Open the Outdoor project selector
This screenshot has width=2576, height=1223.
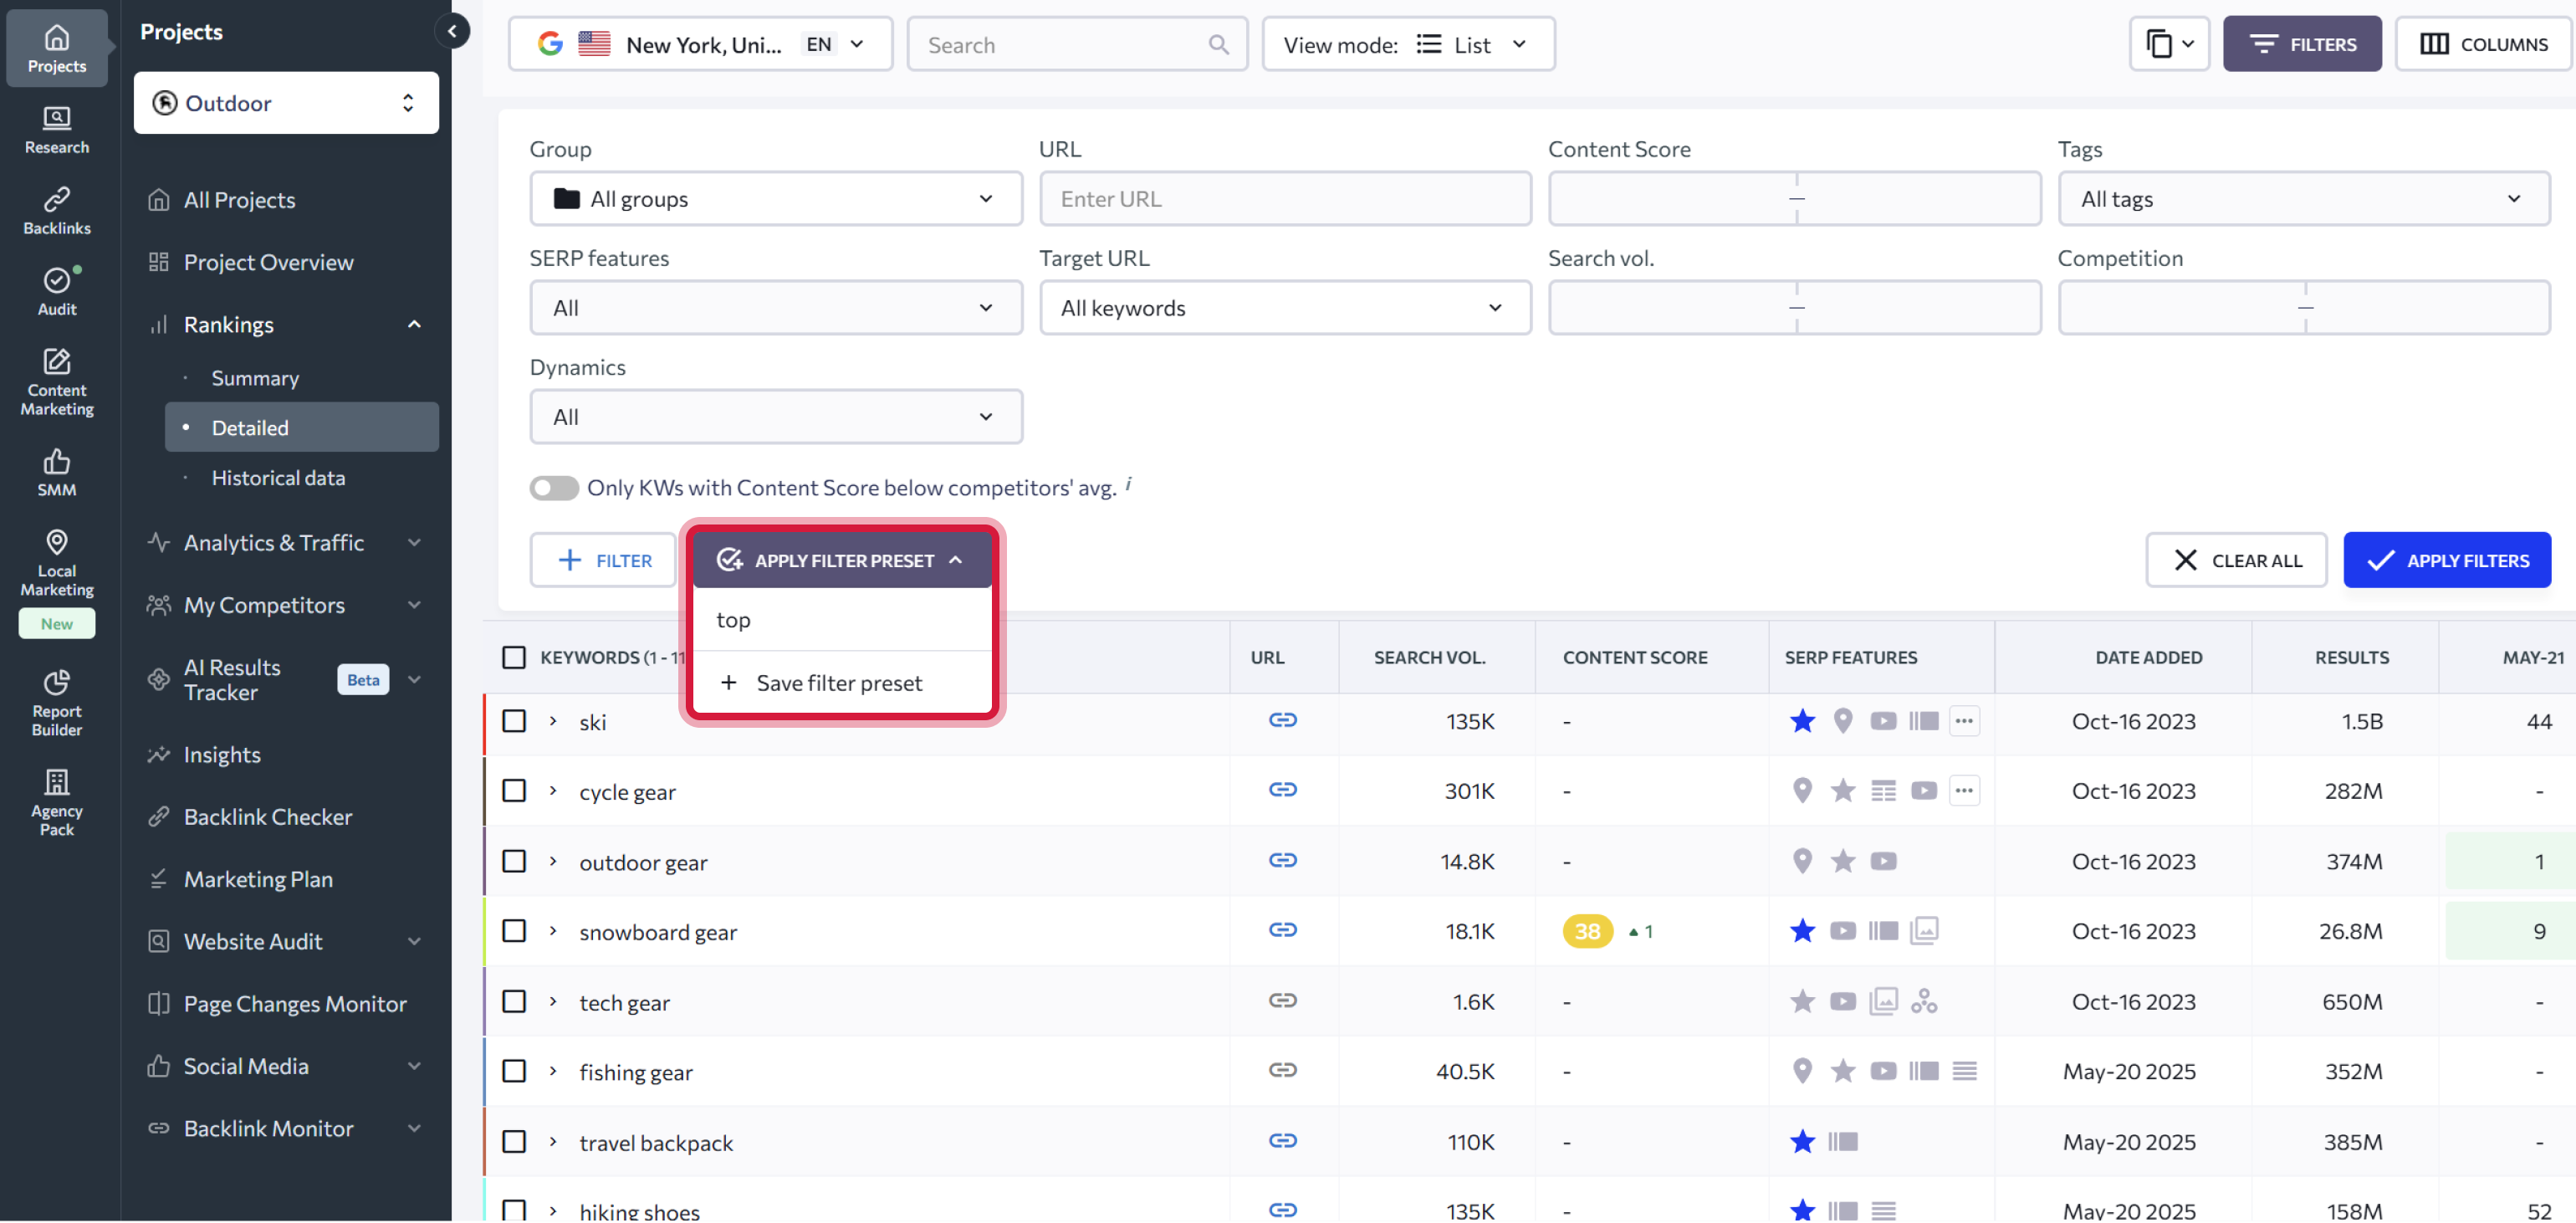(x=286, y=103)
